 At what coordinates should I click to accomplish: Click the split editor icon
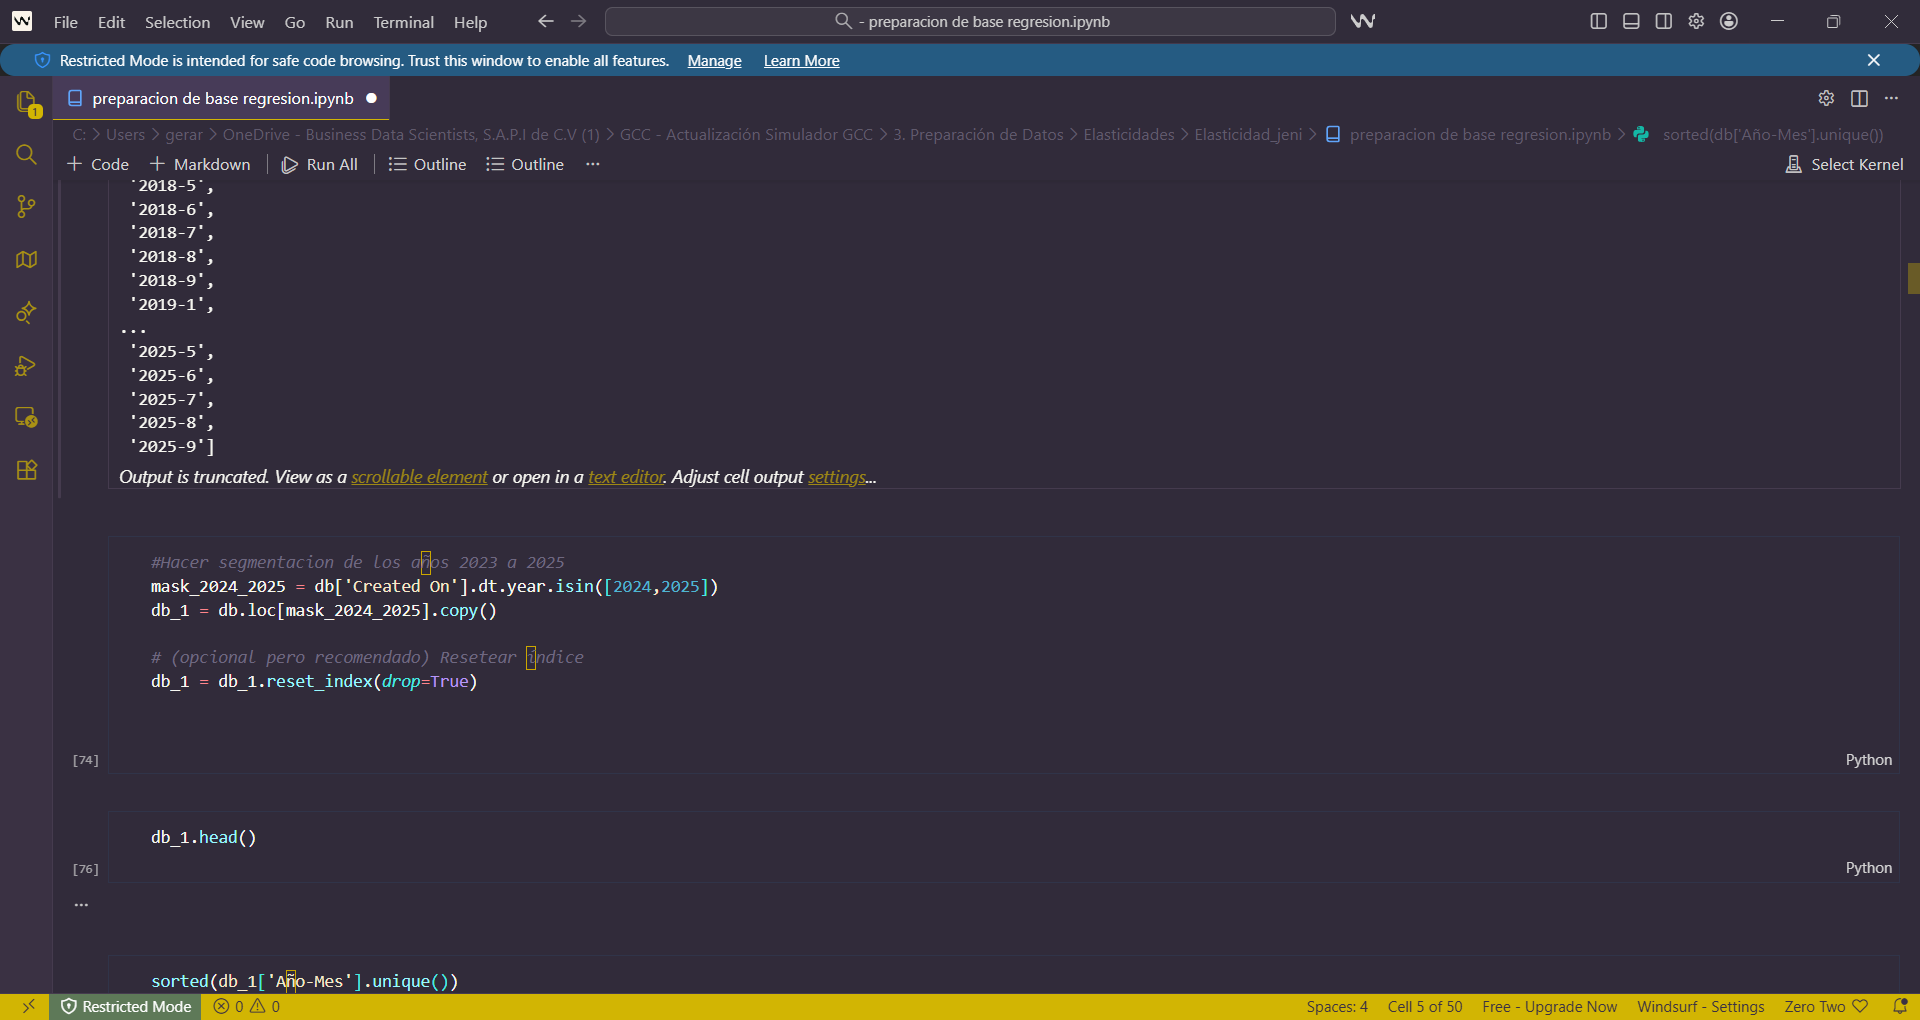[x=1859, y=98]
